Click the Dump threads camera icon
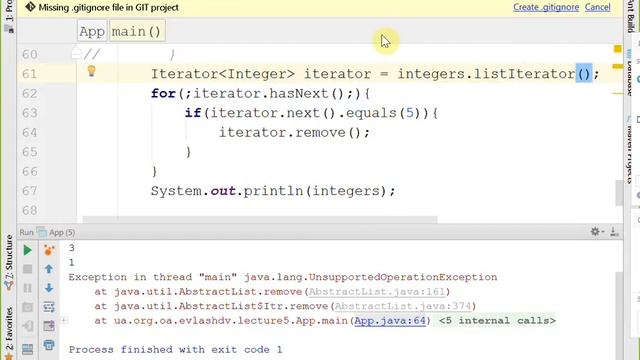Image resolution: width=640 pixels, height=360 pixels. point(27,307)
